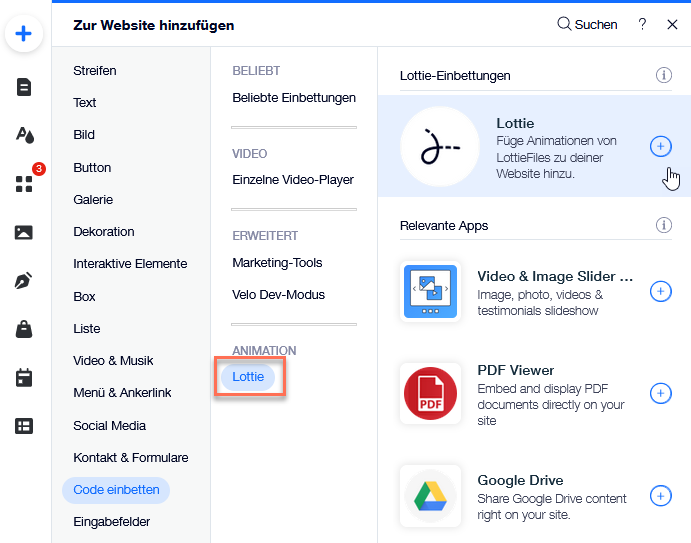Select highlighted Code einbetten category
Viewport: 691px width, 543px height.
(x=116, y=490)
